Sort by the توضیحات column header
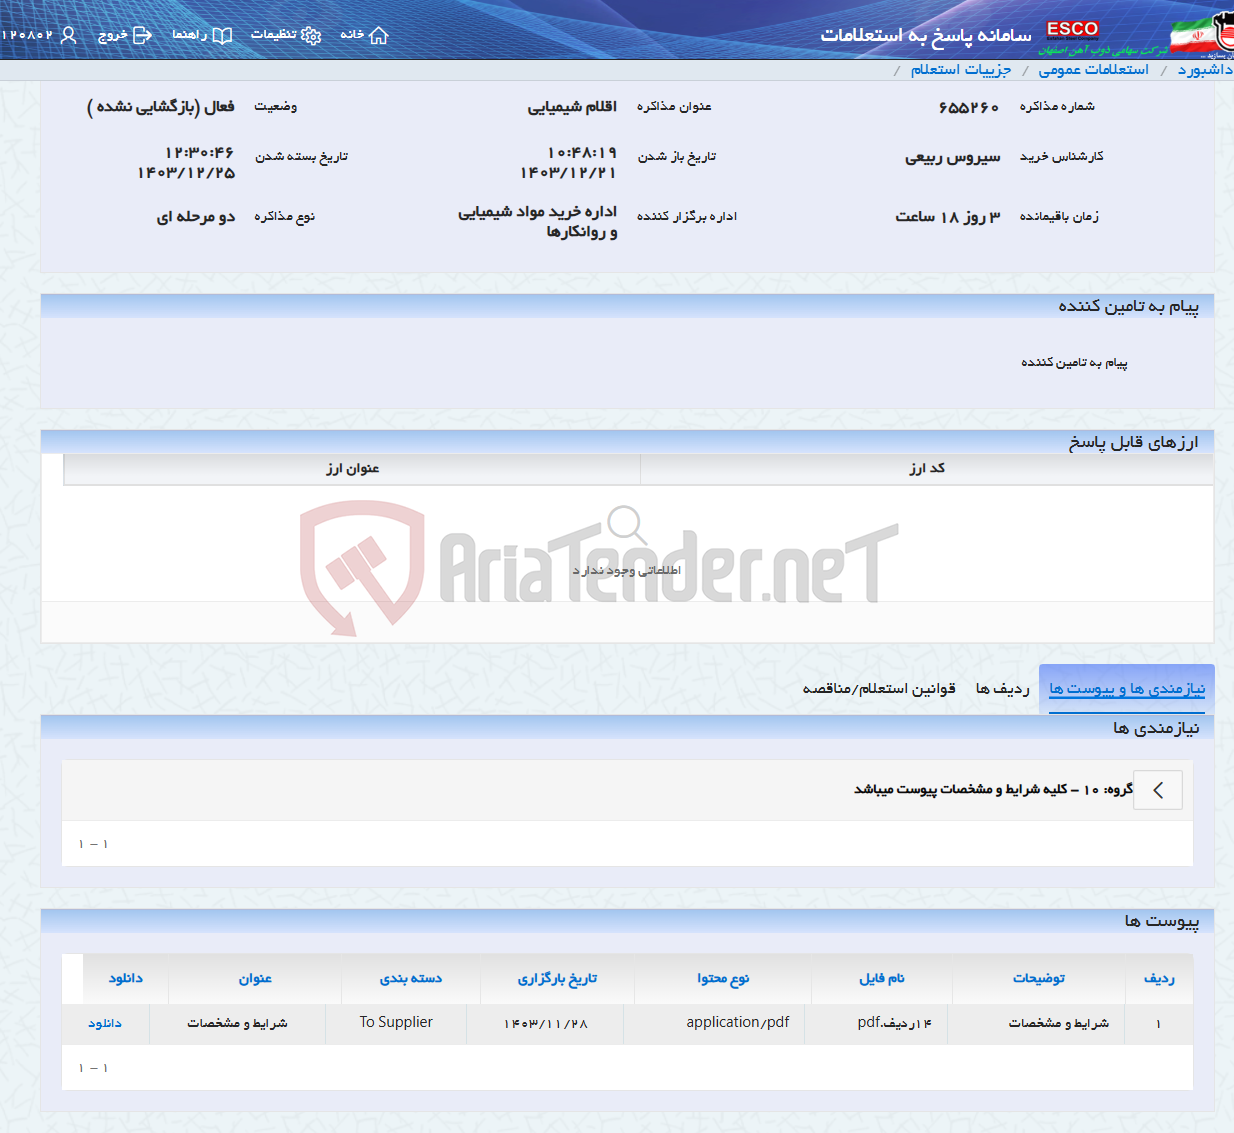Viewport: 1234px width, 1133px height. (1039, 979)
